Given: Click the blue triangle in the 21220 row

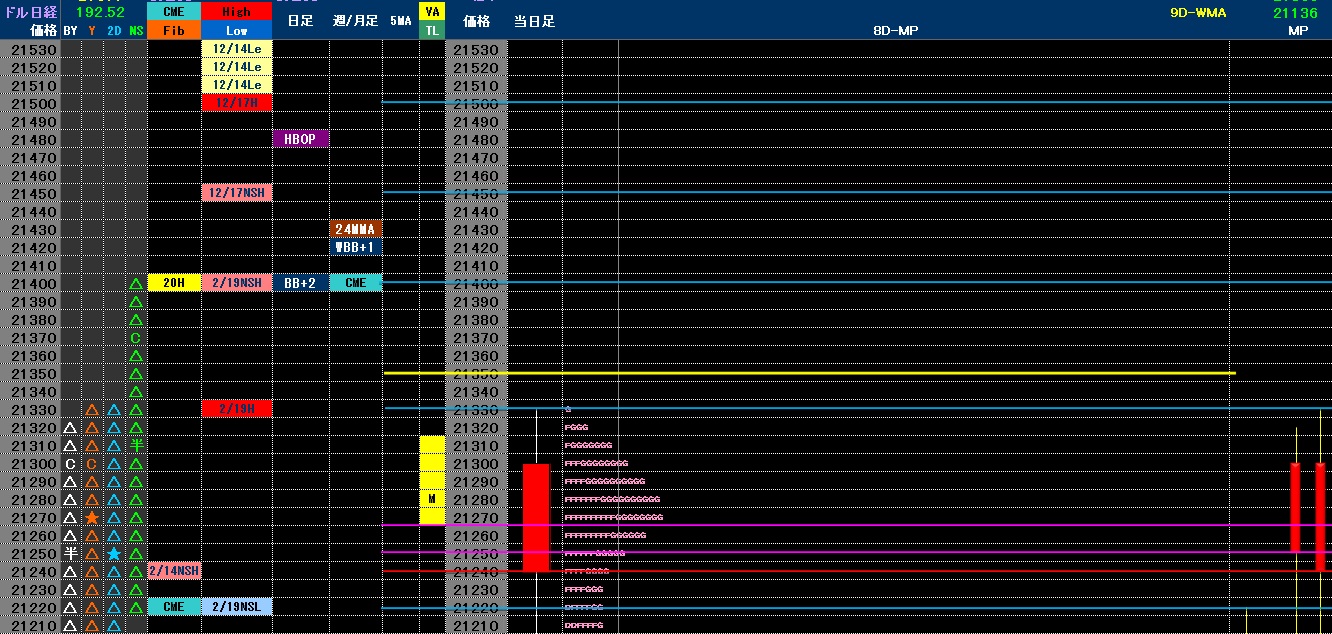Looking at the screenshot, I should pyautogui.click(x=114, y=607).
